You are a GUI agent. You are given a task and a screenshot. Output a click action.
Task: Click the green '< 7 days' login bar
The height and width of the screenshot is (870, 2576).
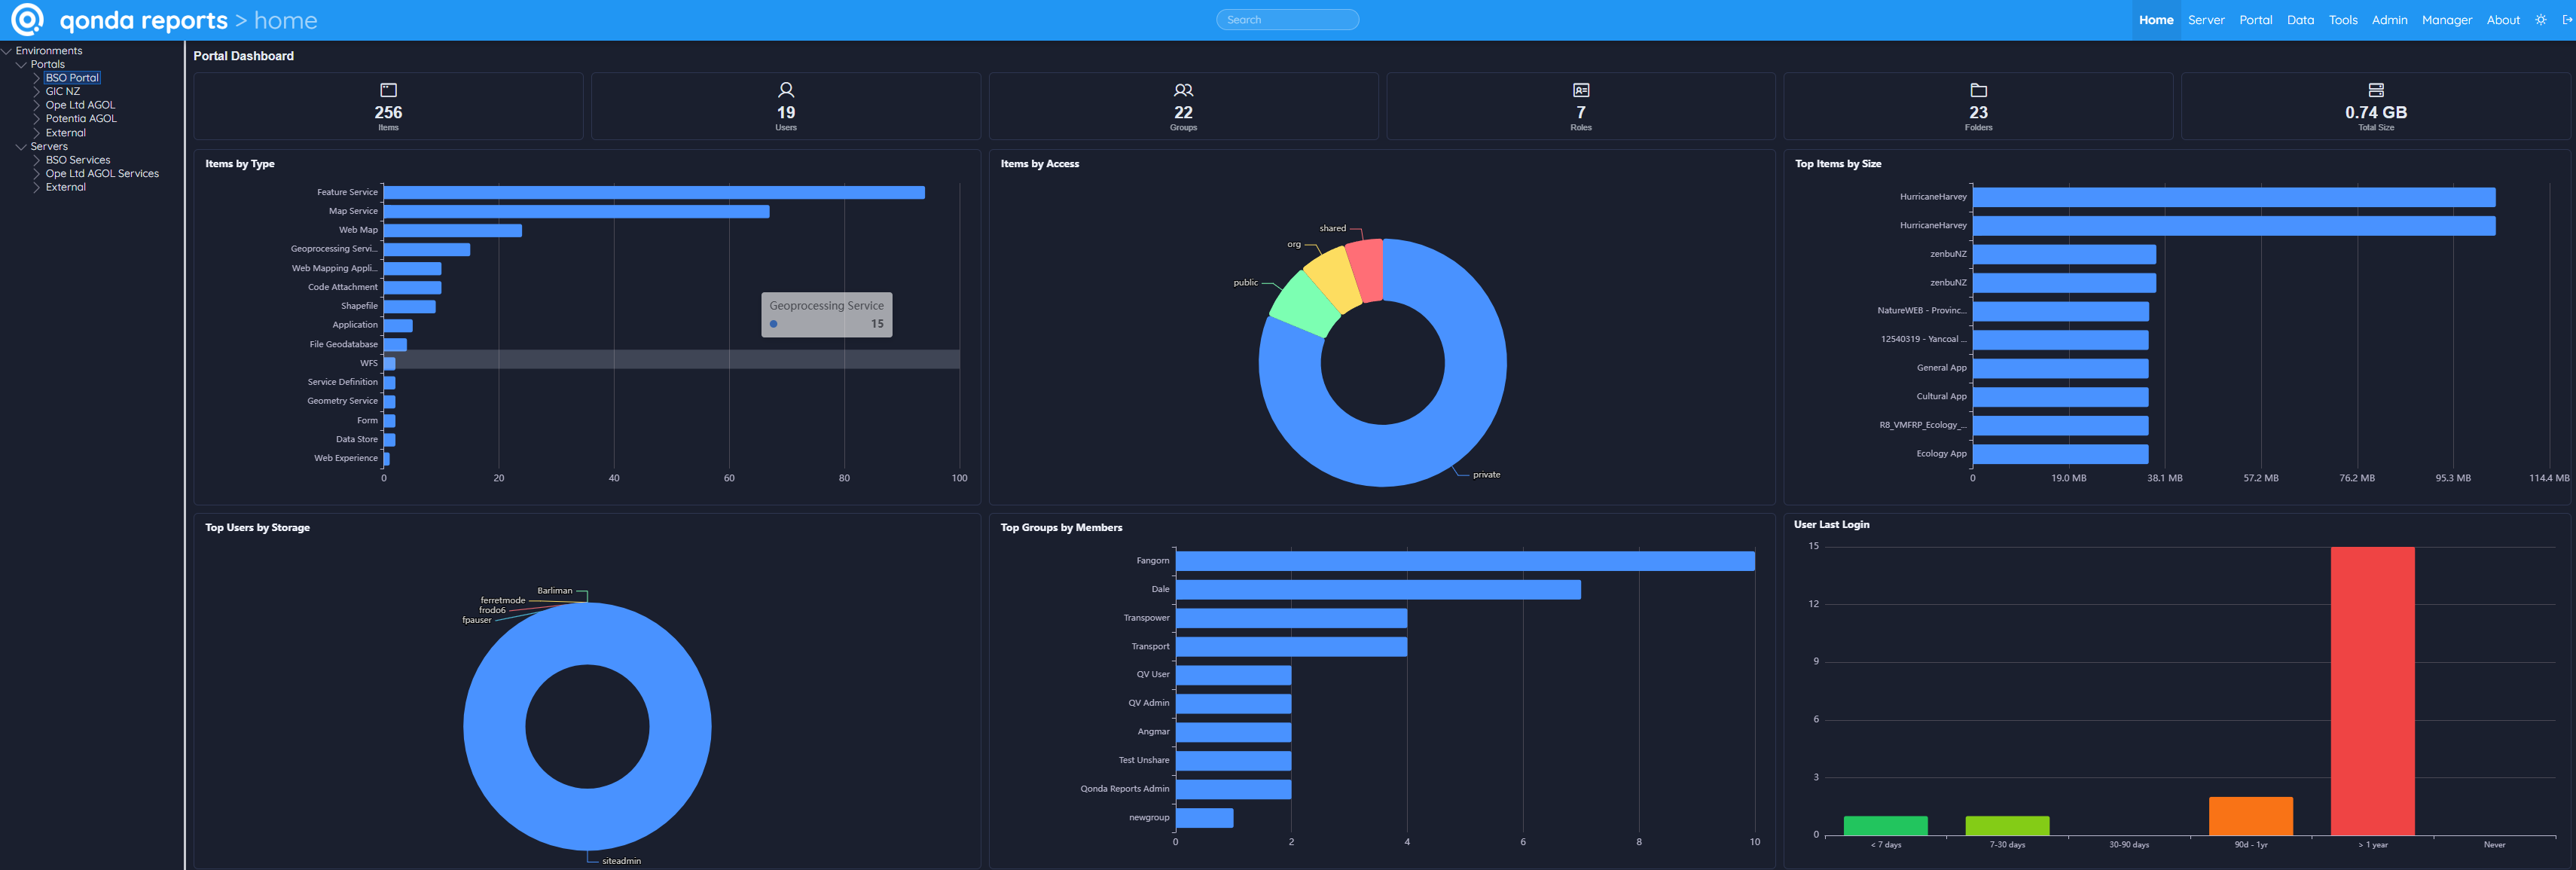tap(1885, 826)
